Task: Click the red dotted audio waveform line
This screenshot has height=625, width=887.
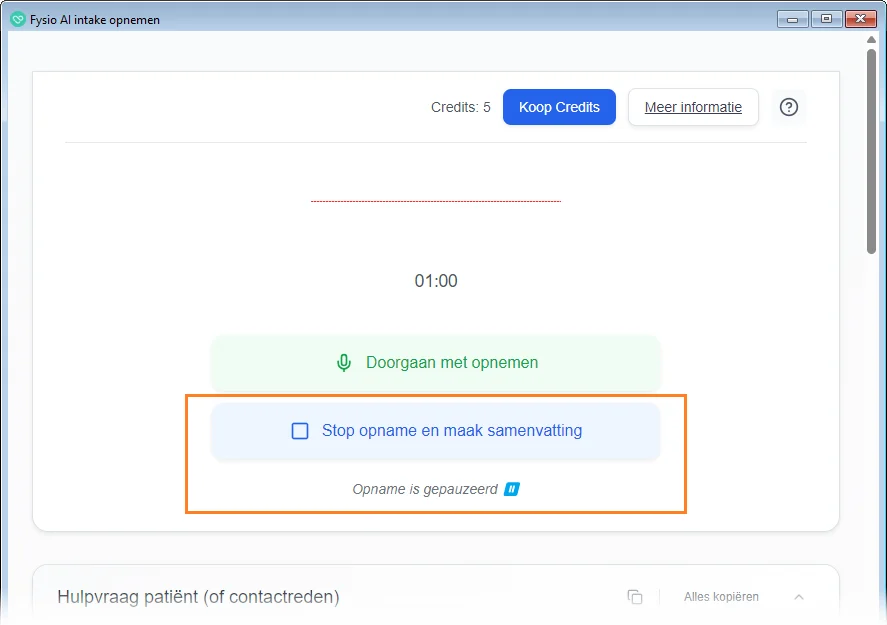Action: click(x=436, y=201)
